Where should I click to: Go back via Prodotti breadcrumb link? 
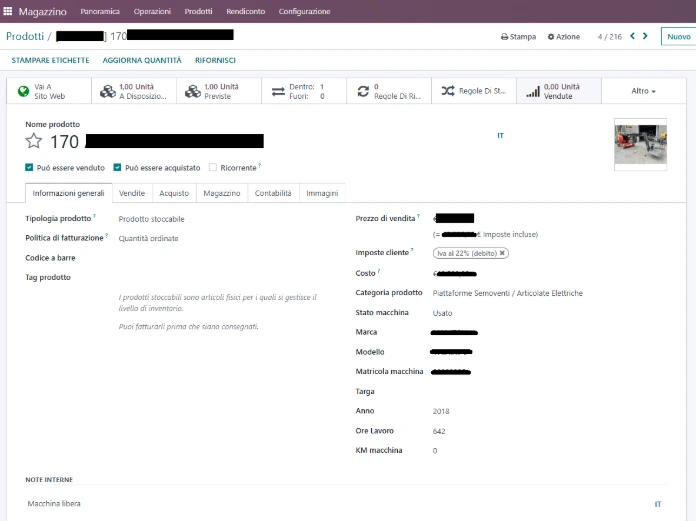(25, 36)
